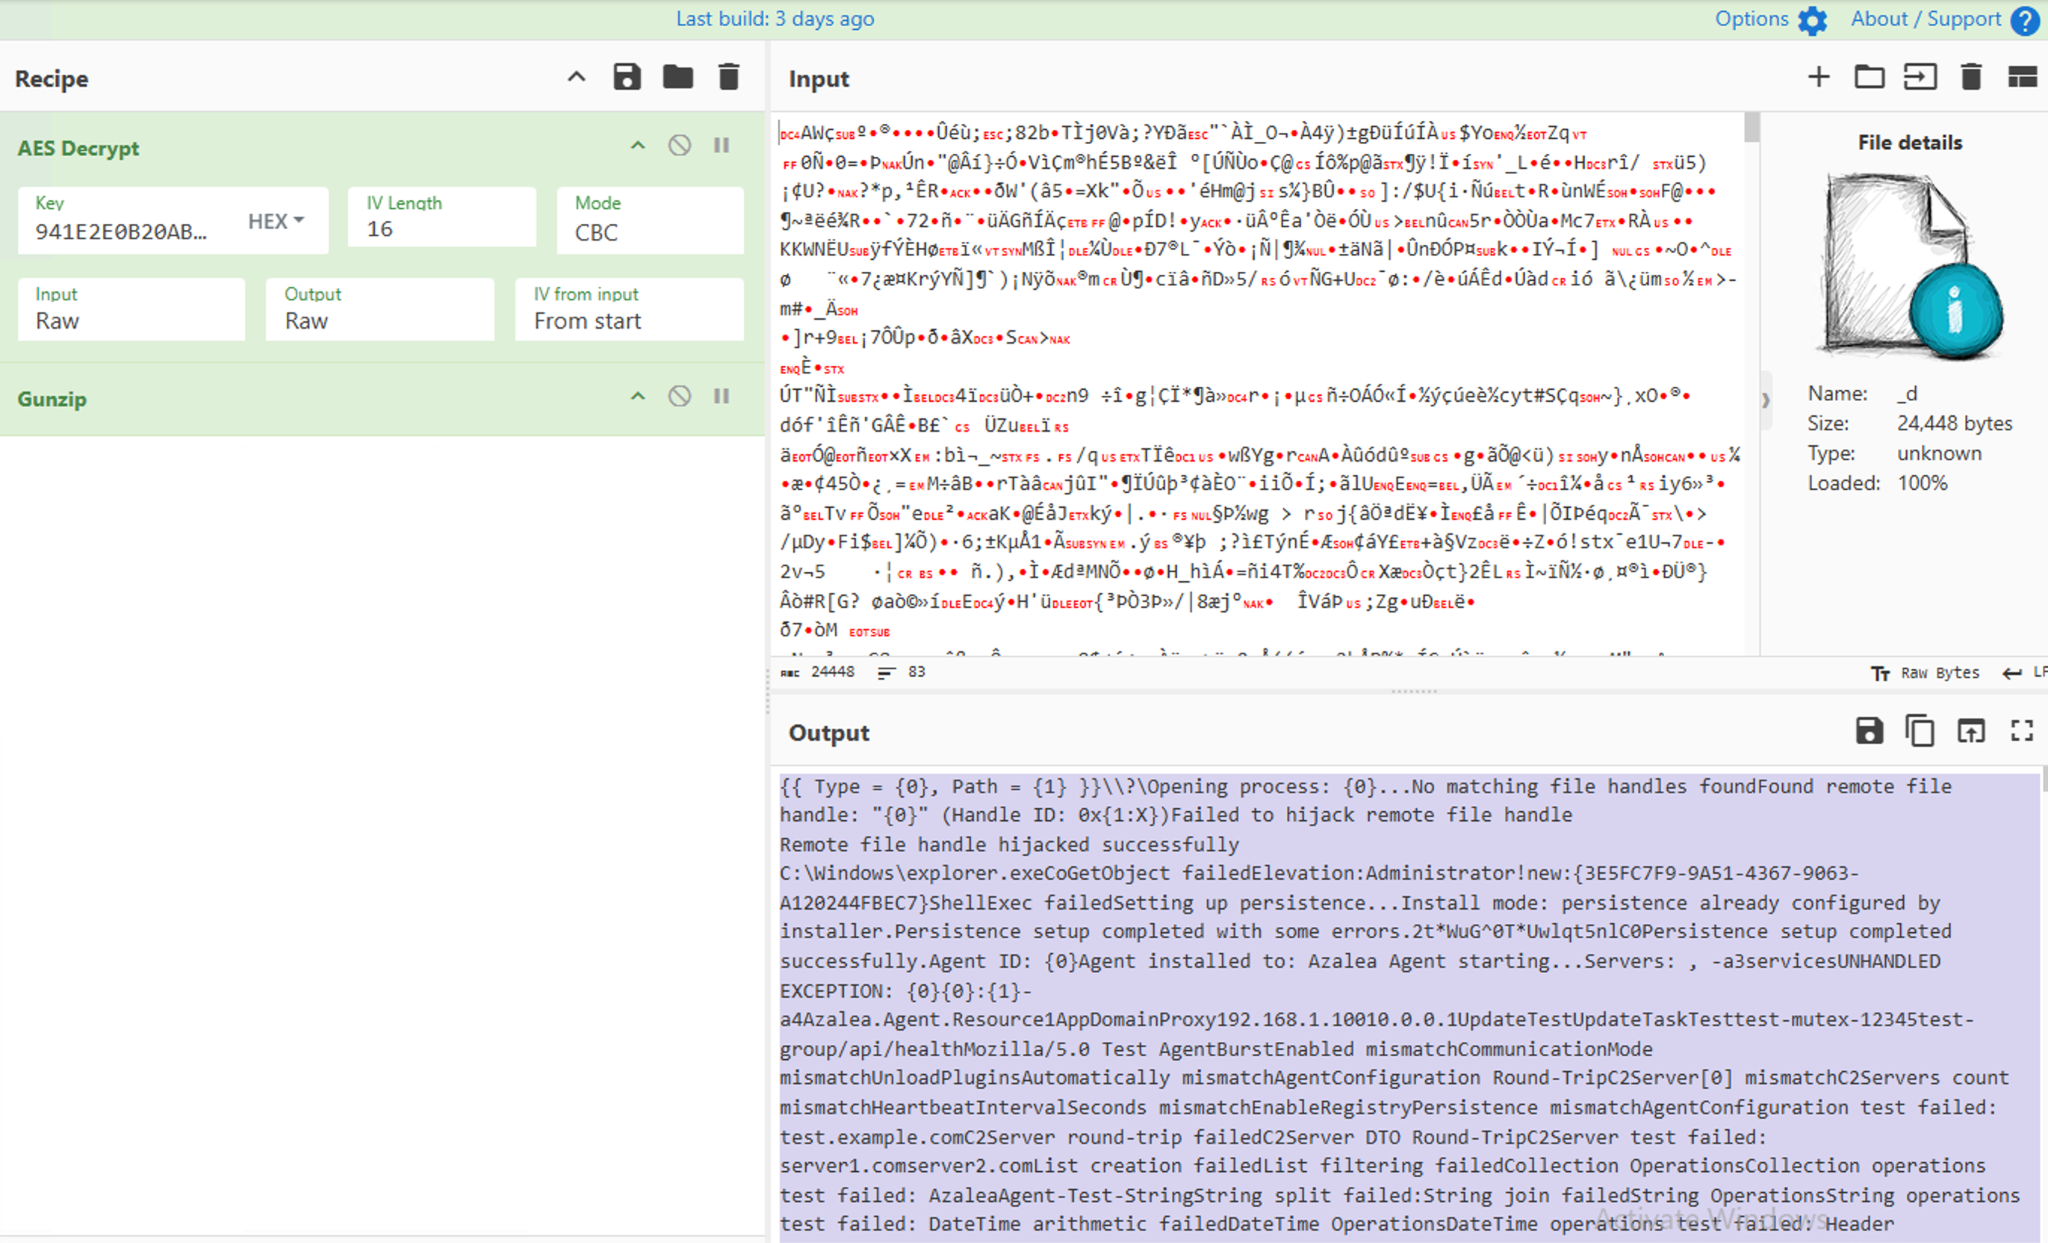The width and height of the screenshot is (2048, 1243).
Task: Replace input with output
Action: click(x=1971, y=731)
